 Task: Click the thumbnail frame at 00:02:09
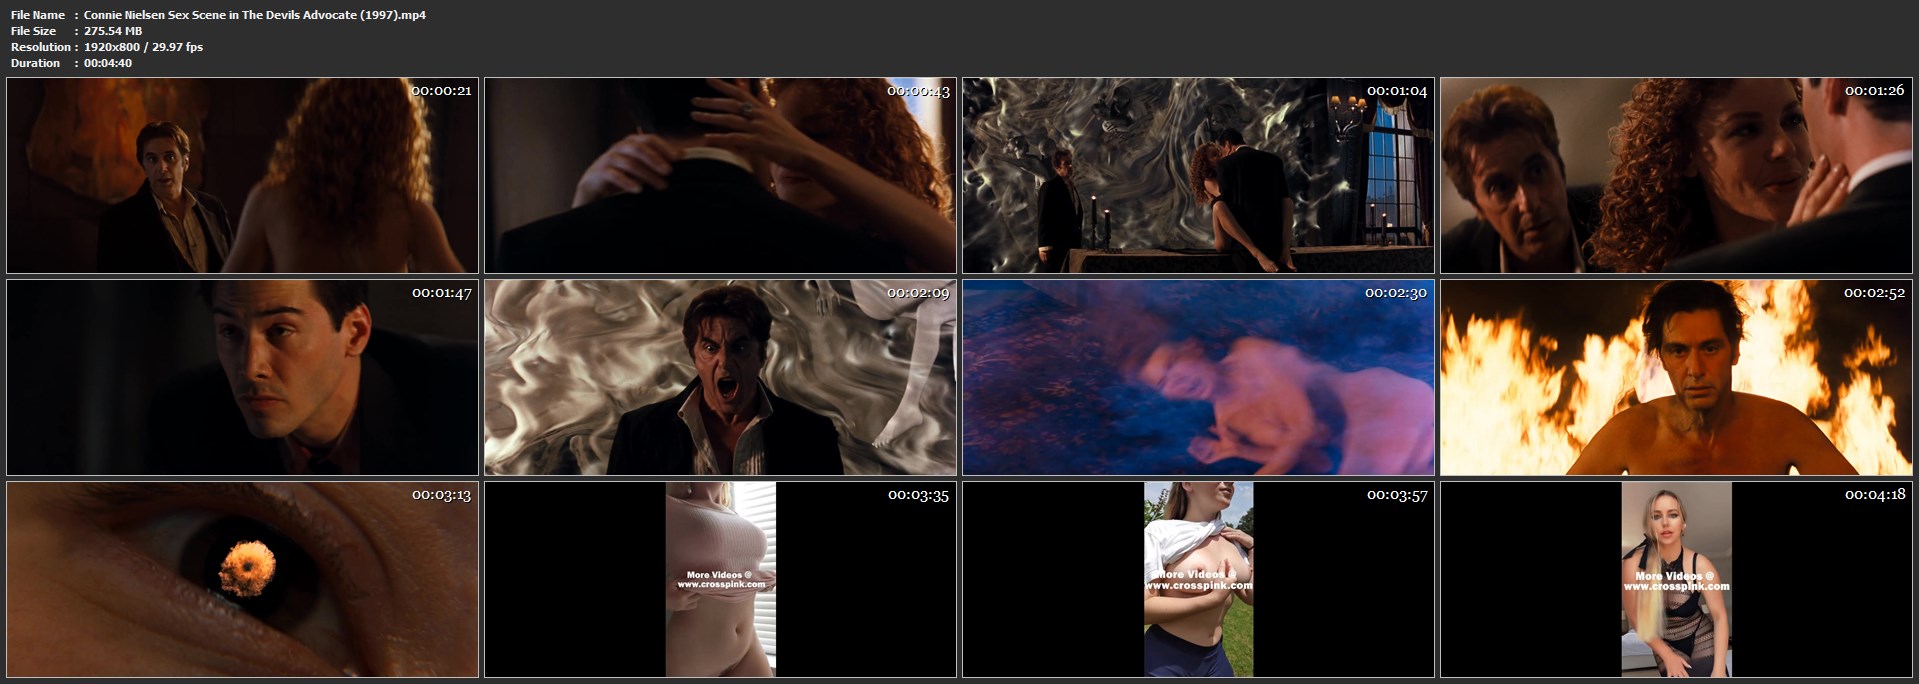(721, 377)
